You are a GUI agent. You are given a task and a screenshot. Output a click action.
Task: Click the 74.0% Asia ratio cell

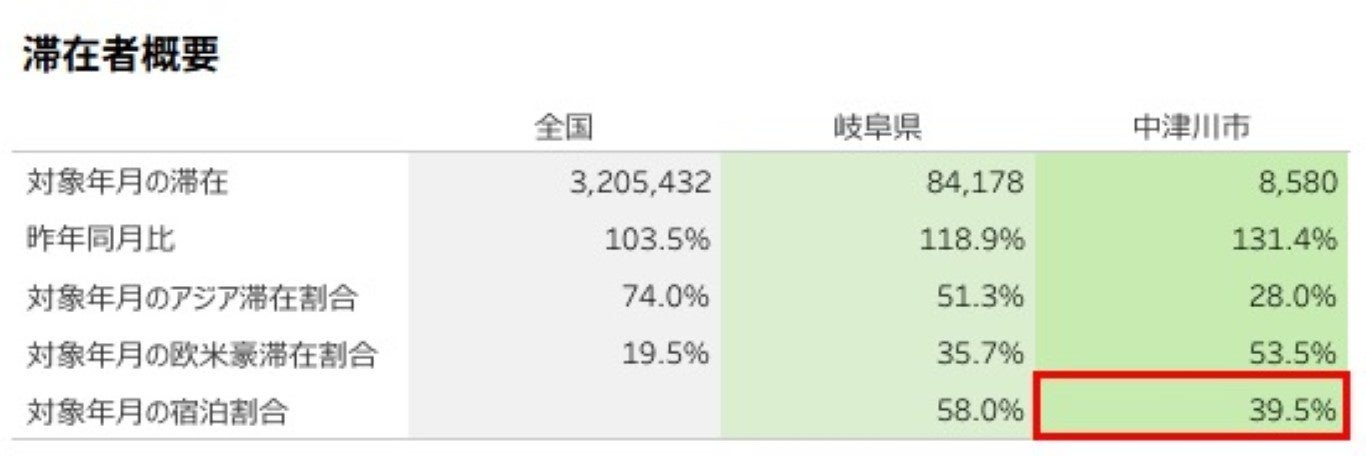click(667, 297)
